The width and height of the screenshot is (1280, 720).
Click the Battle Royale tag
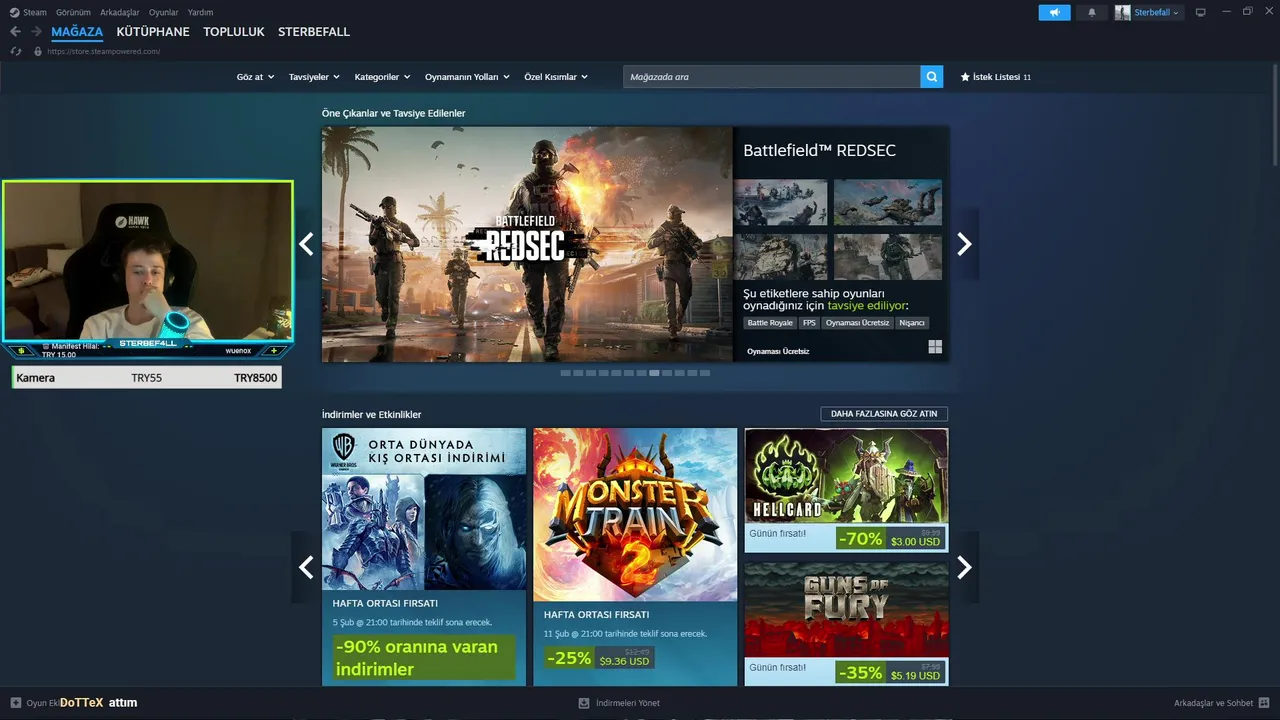[770, 323]
